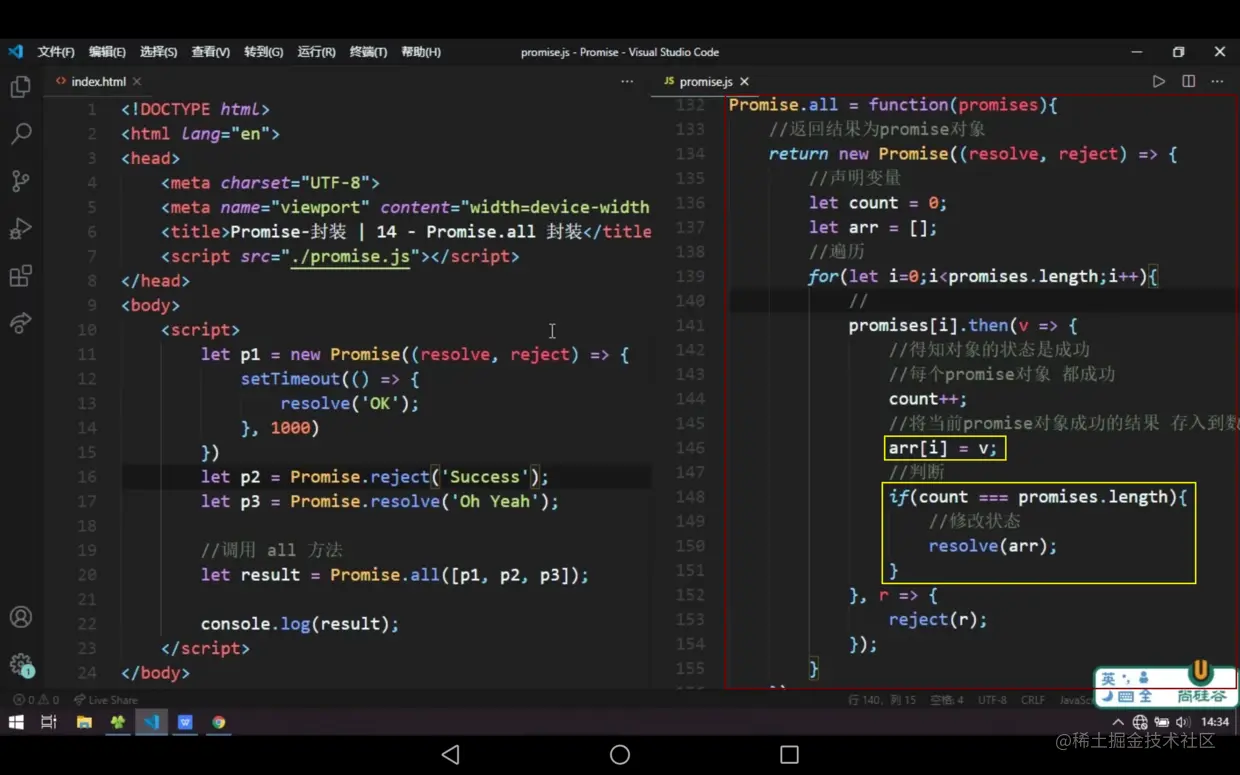
Task: Show hidden system tray icons
Action: coord(1117,722)
